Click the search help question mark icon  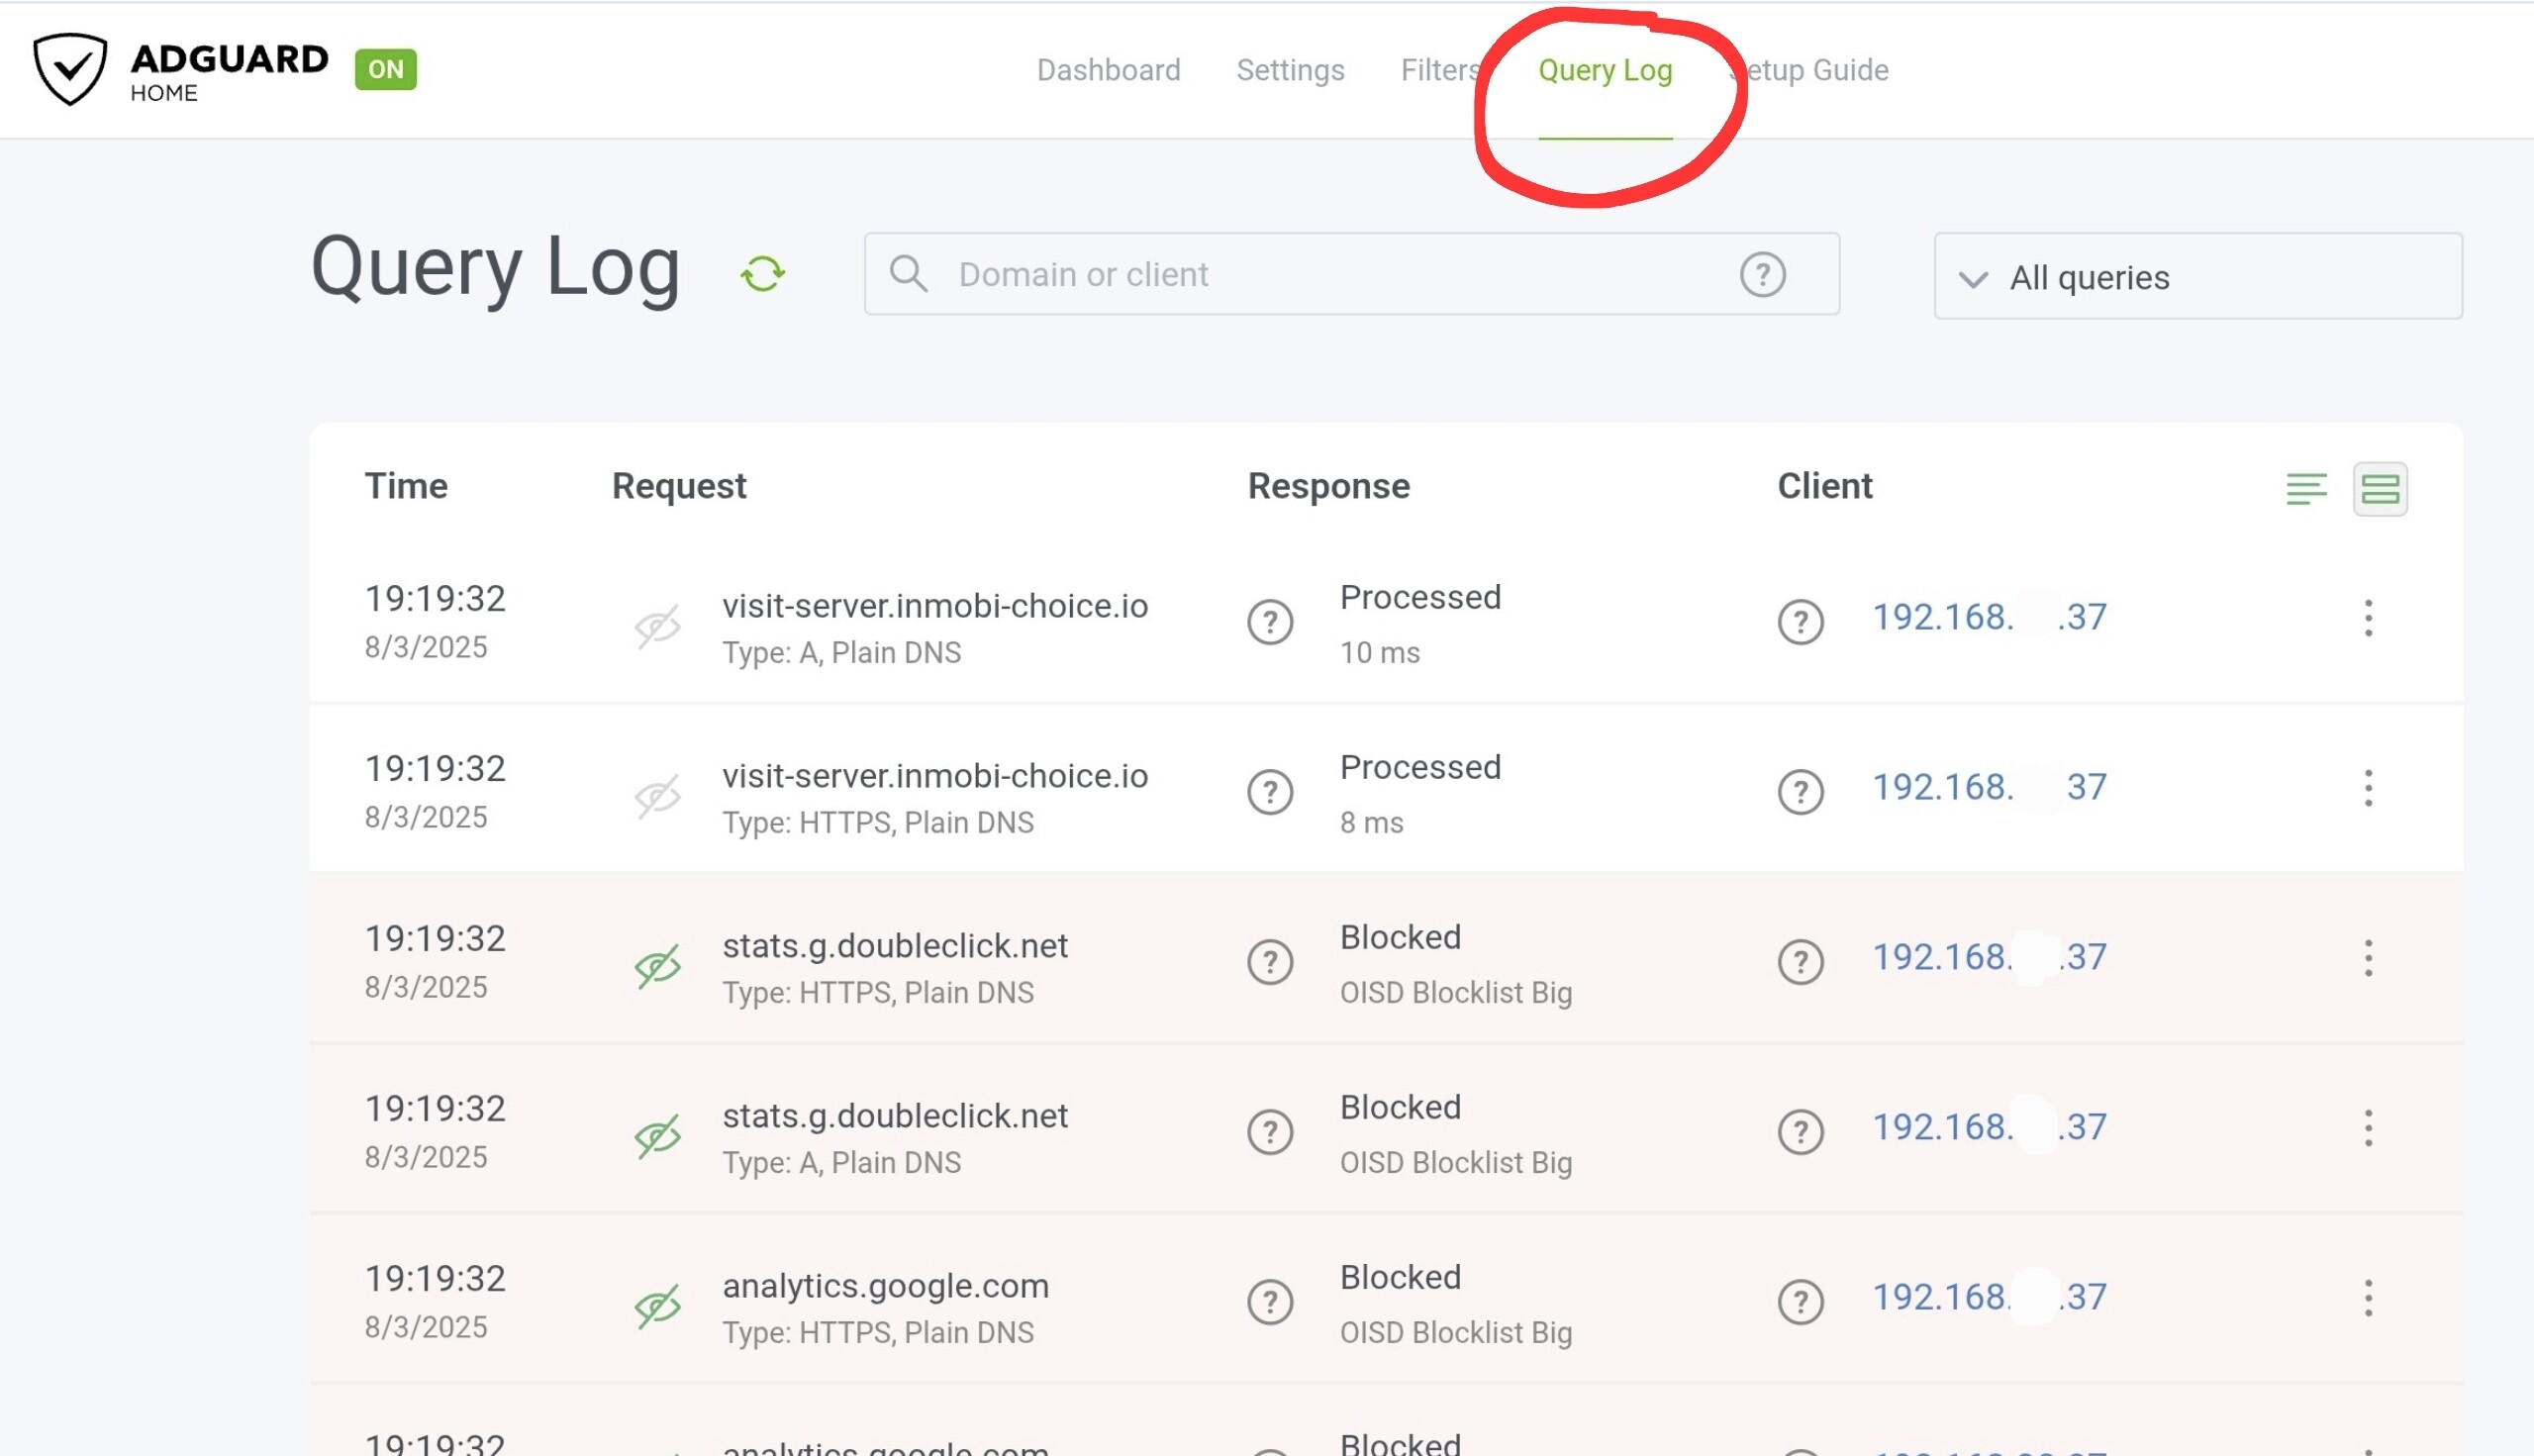coord(1762,274)
